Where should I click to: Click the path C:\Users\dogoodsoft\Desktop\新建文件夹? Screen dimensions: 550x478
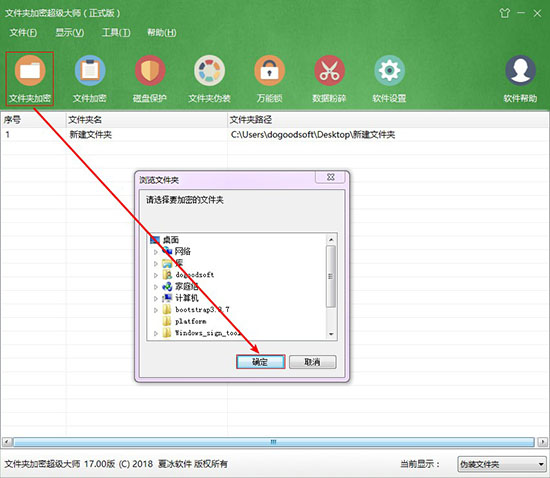click(x=313, y=135)
